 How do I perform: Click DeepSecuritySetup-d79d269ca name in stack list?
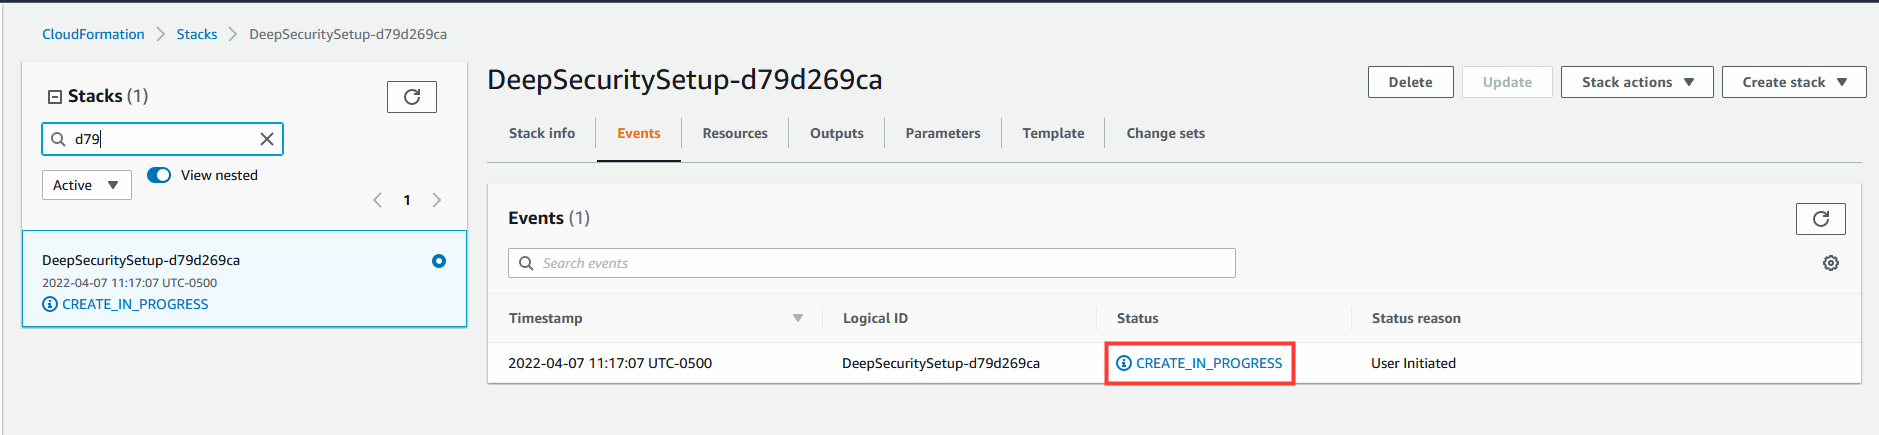click(x=141, y=260)
